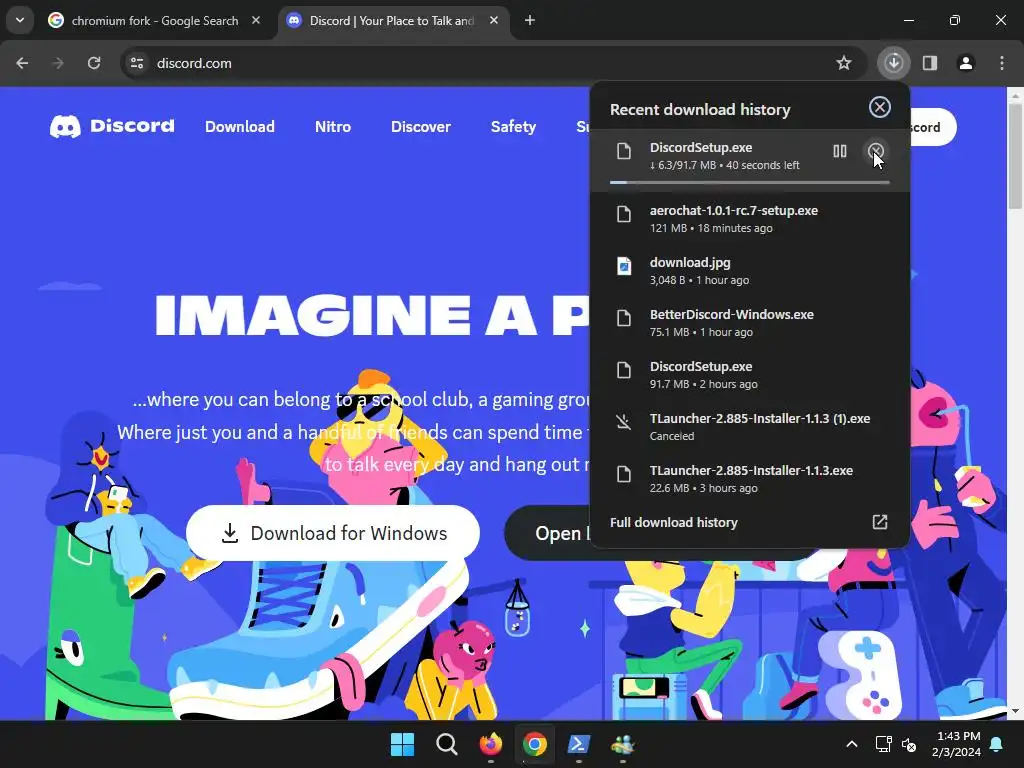Open the Discover nav link
1024x768 pixels.
tap(421, 127)
